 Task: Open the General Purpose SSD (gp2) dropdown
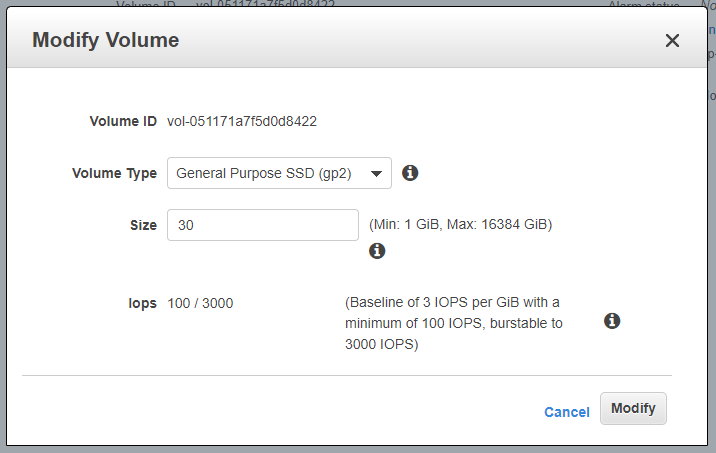pyautogui.click(x=279, y=173)
